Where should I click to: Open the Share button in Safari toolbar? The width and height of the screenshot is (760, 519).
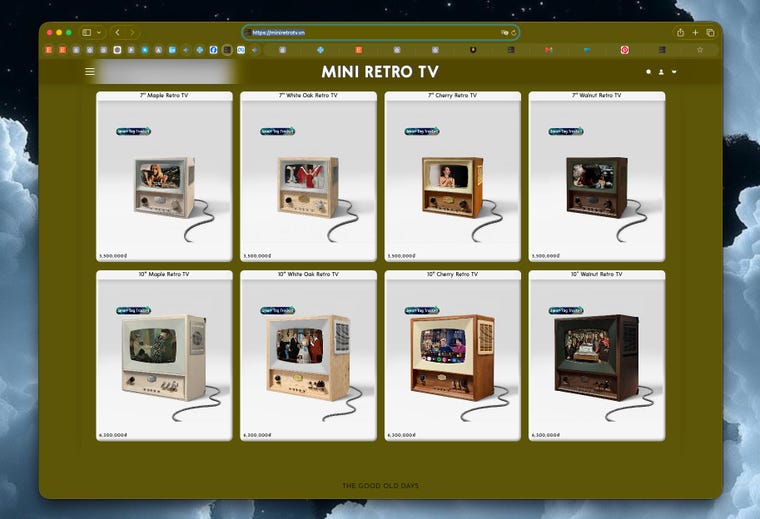coord(681,32)
